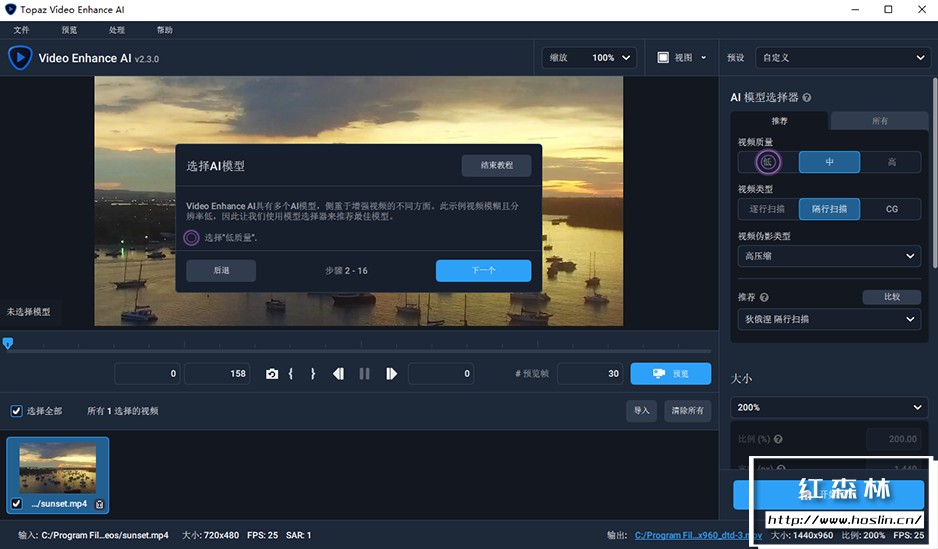Click 后退 button in tutorial dialog
This screenshot has height=549, width=938.
(221, 270)
